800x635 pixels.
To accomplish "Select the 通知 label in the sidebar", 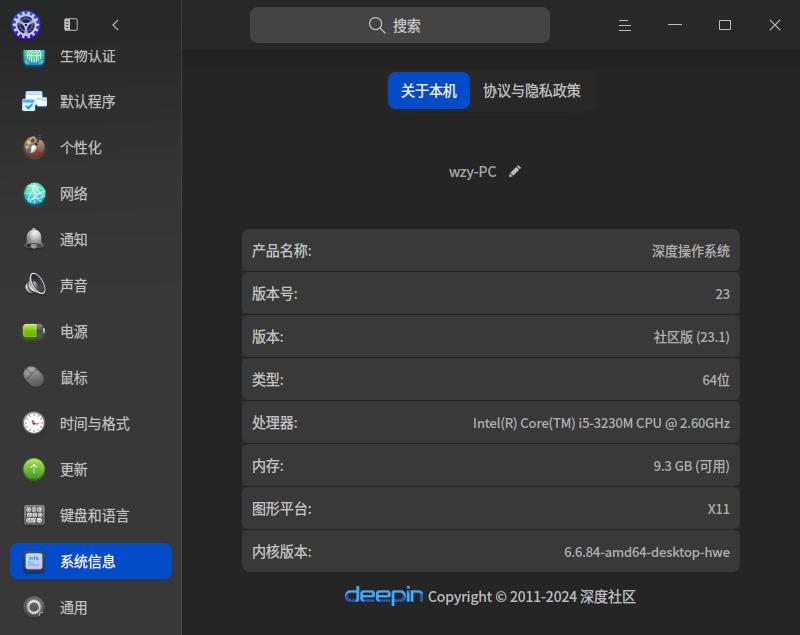I will (x=73, y=240).
